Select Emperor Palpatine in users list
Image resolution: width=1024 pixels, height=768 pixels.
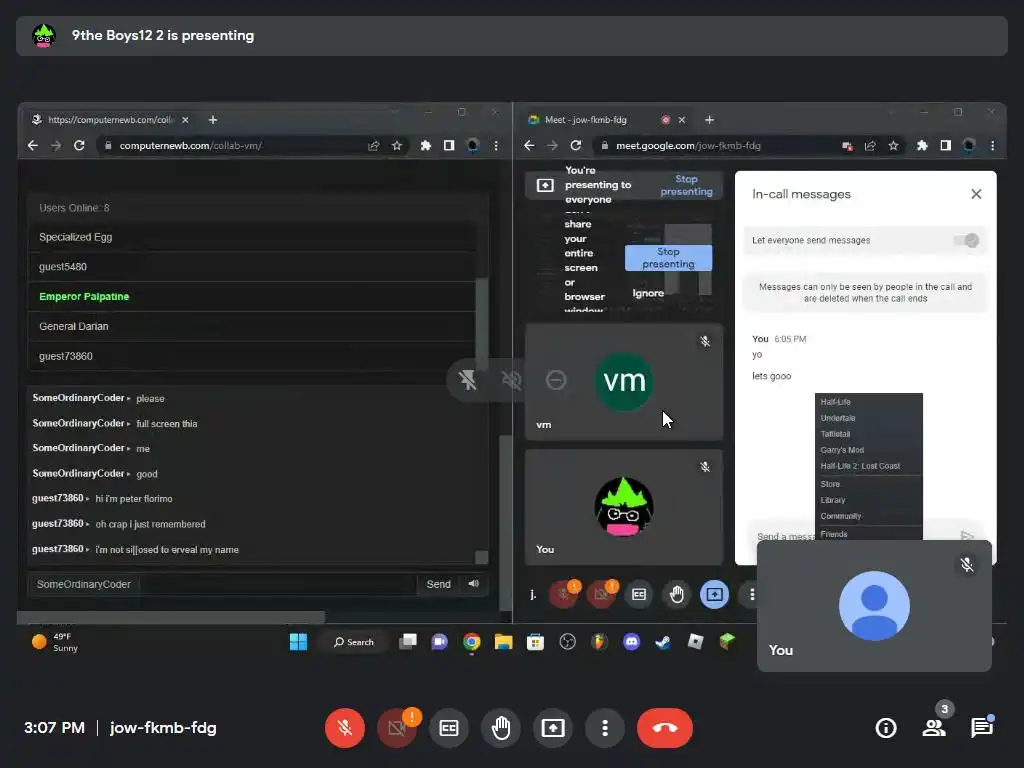[x=251, y=296]
